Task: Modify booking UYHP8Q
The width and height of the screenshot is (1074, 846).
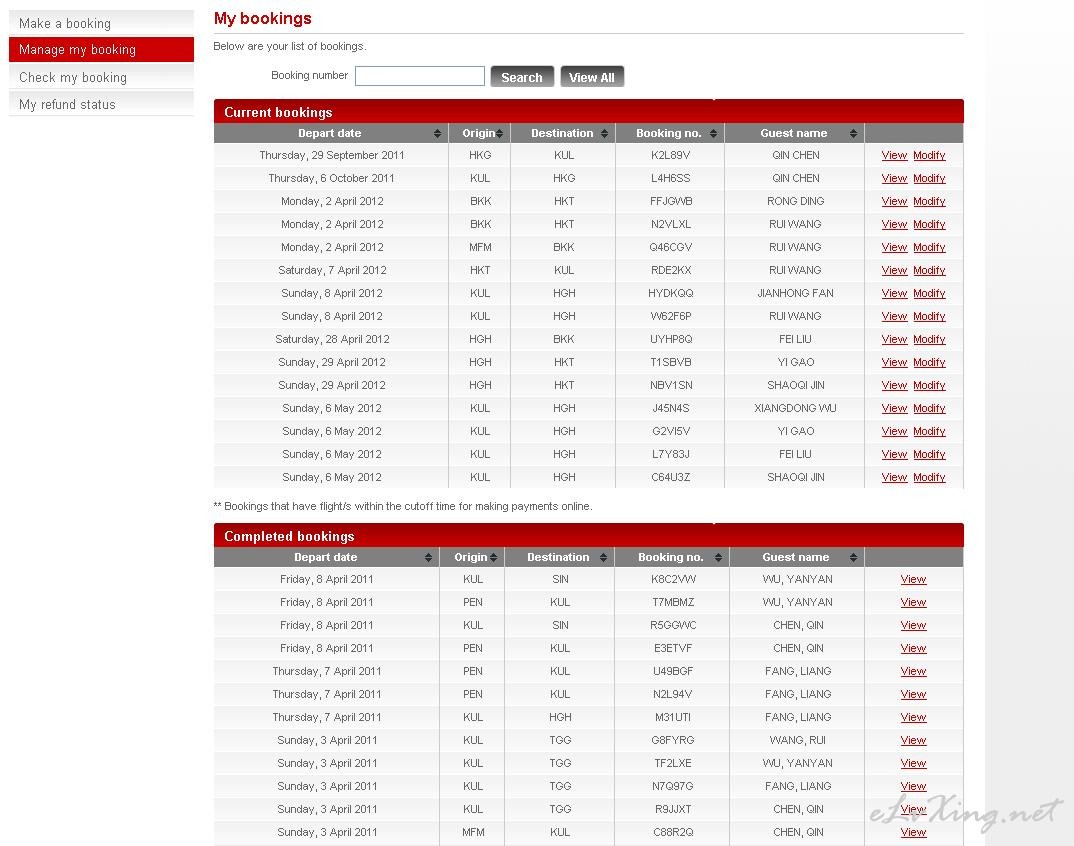Action: pos(929,339)
